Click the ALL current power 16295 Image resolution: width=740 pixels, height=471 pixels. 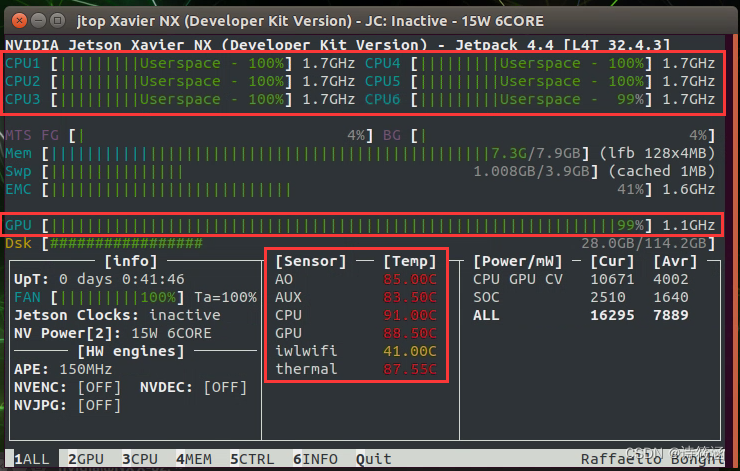click(x=612, y=315)
